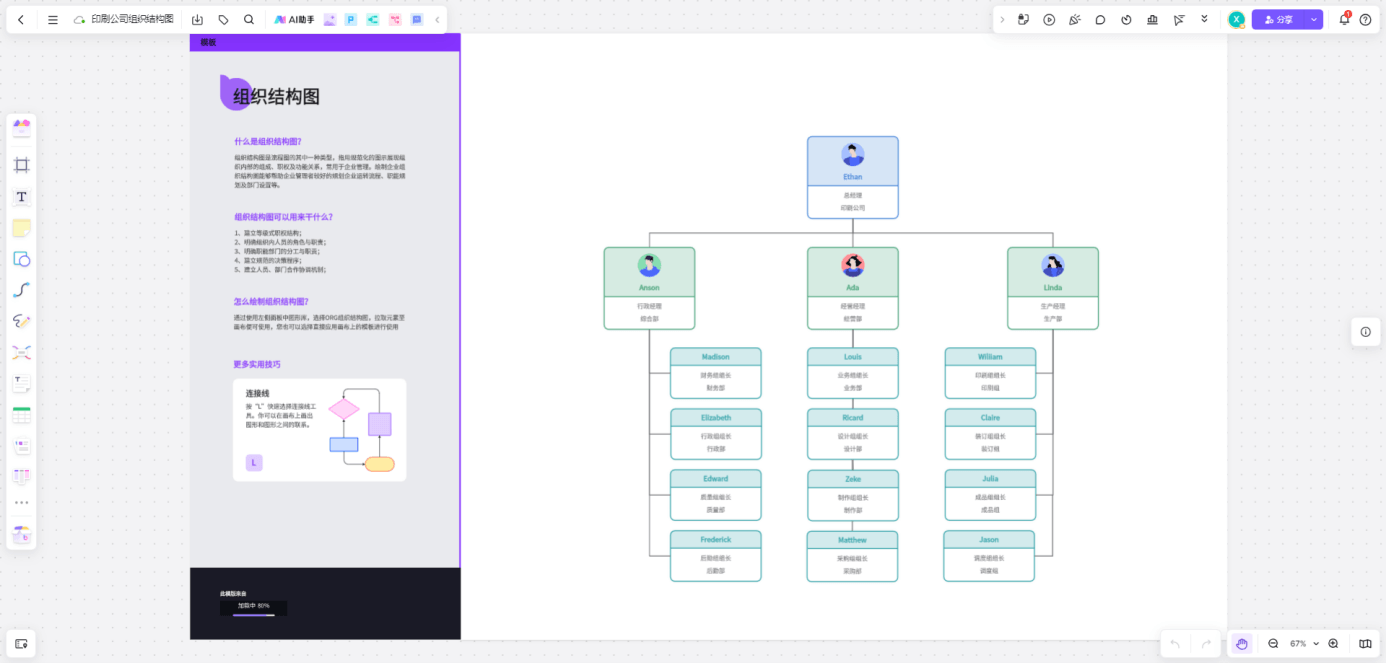
Task: Select the Sticky Note tool
Action: (21, 228)
